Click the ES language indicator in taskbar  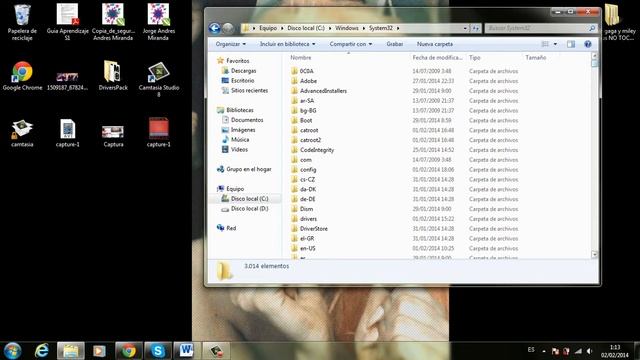tap(531, 350)
